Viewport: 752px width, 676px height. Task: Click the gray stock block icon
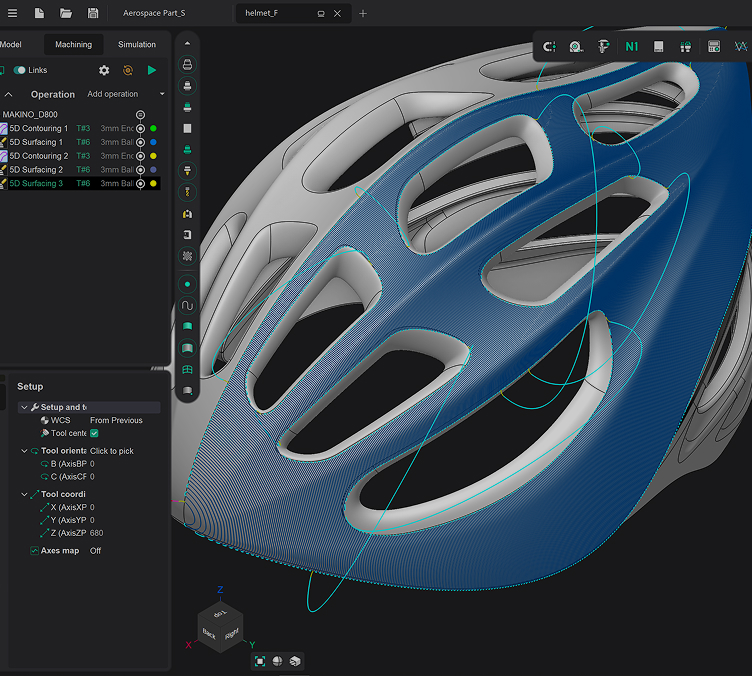click(x=188, y=128)
